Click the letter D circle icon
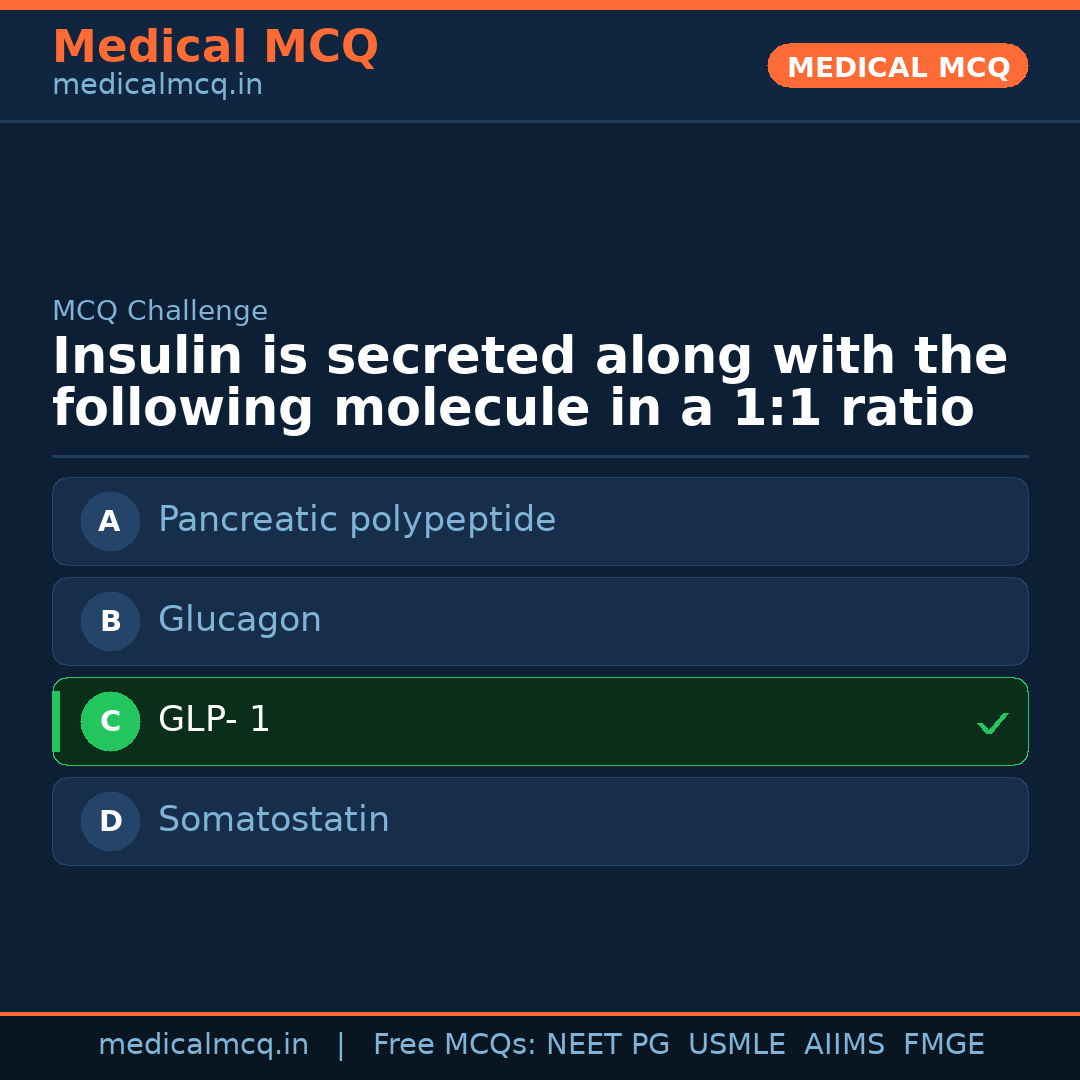The height and width of the screenshot is (1080, 1080). pos(110,821)
